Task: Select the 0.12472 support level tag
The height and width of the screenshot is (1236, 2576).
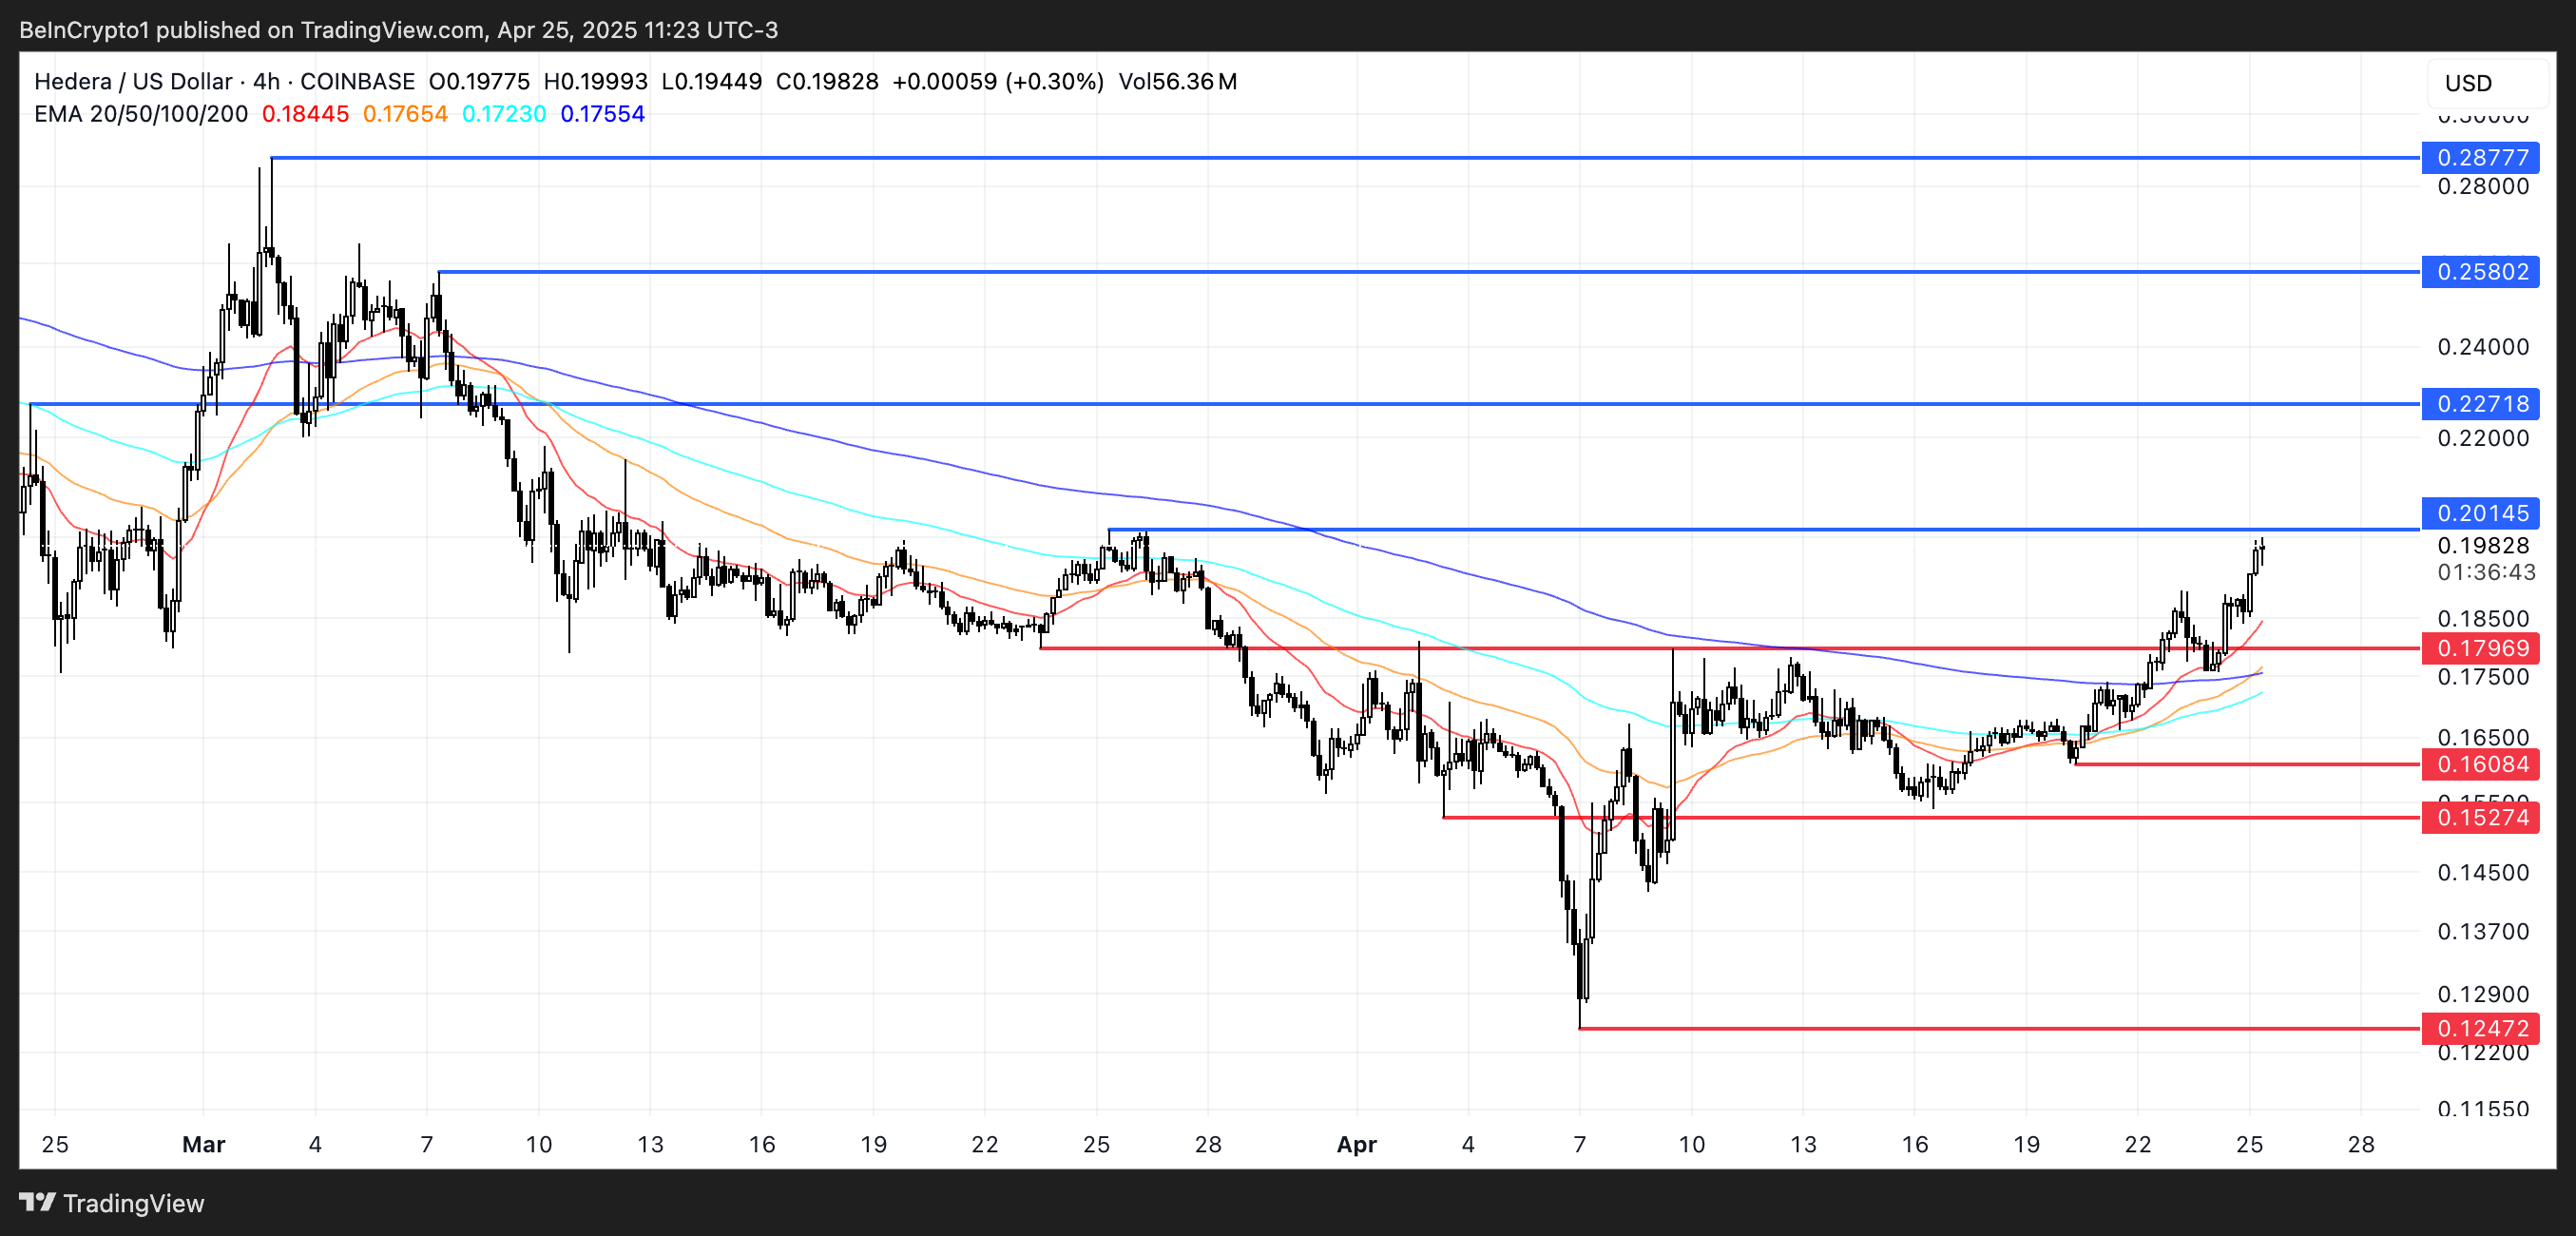Action: coord(2481,1029)
